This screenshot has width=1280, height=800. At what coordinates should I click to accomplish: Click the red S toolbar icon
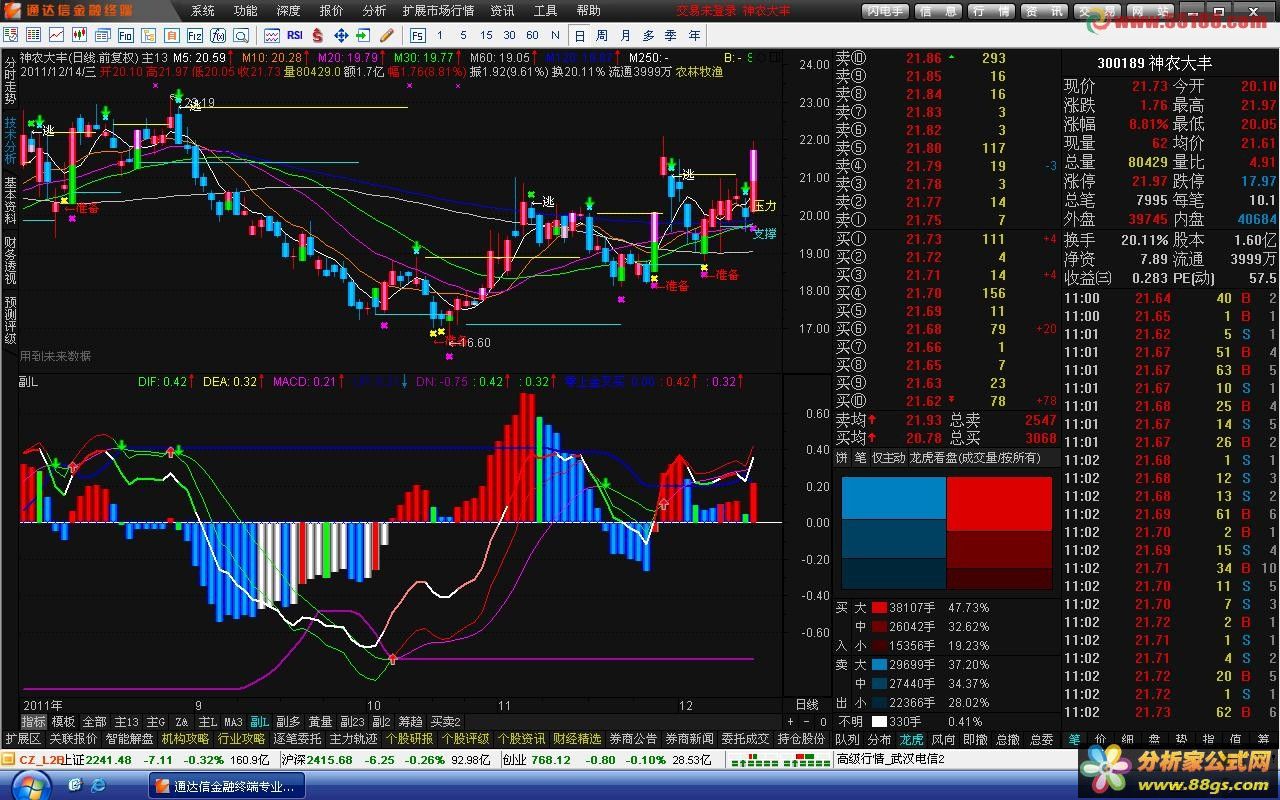[317, 35]
